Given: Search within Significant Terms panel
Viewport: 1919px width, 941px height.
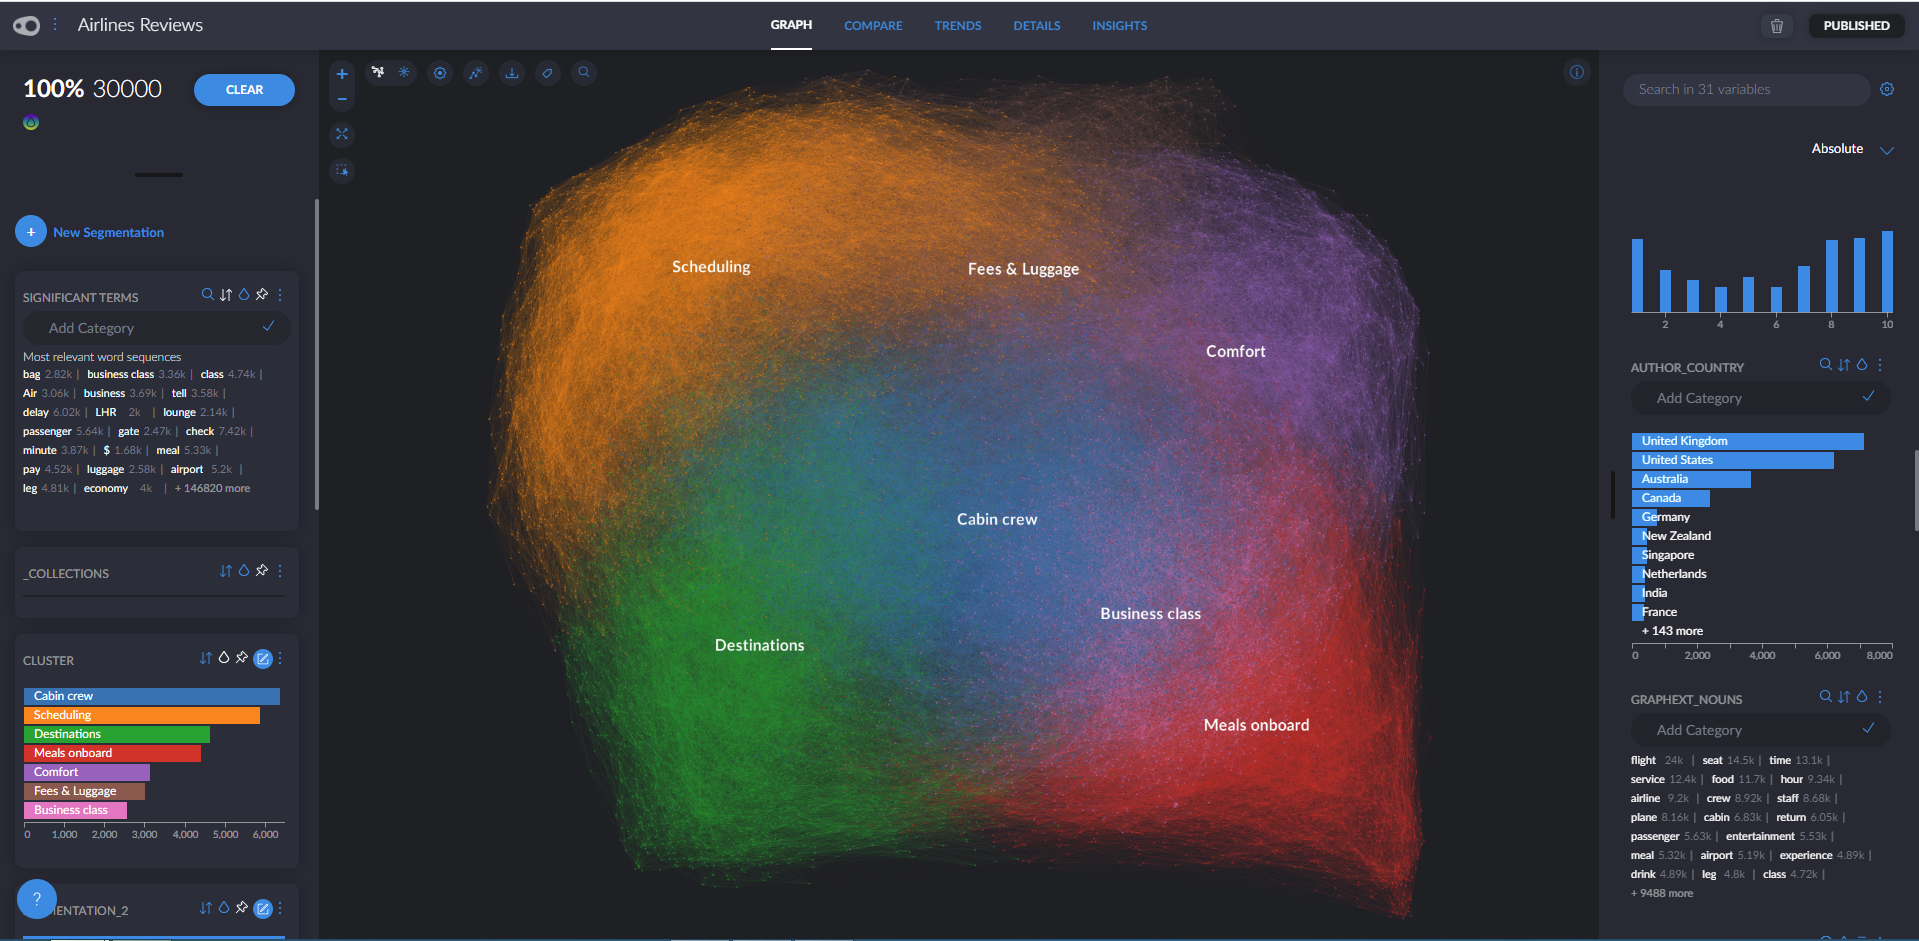Looking at the screenshot, I should click(x=207, y=295).
